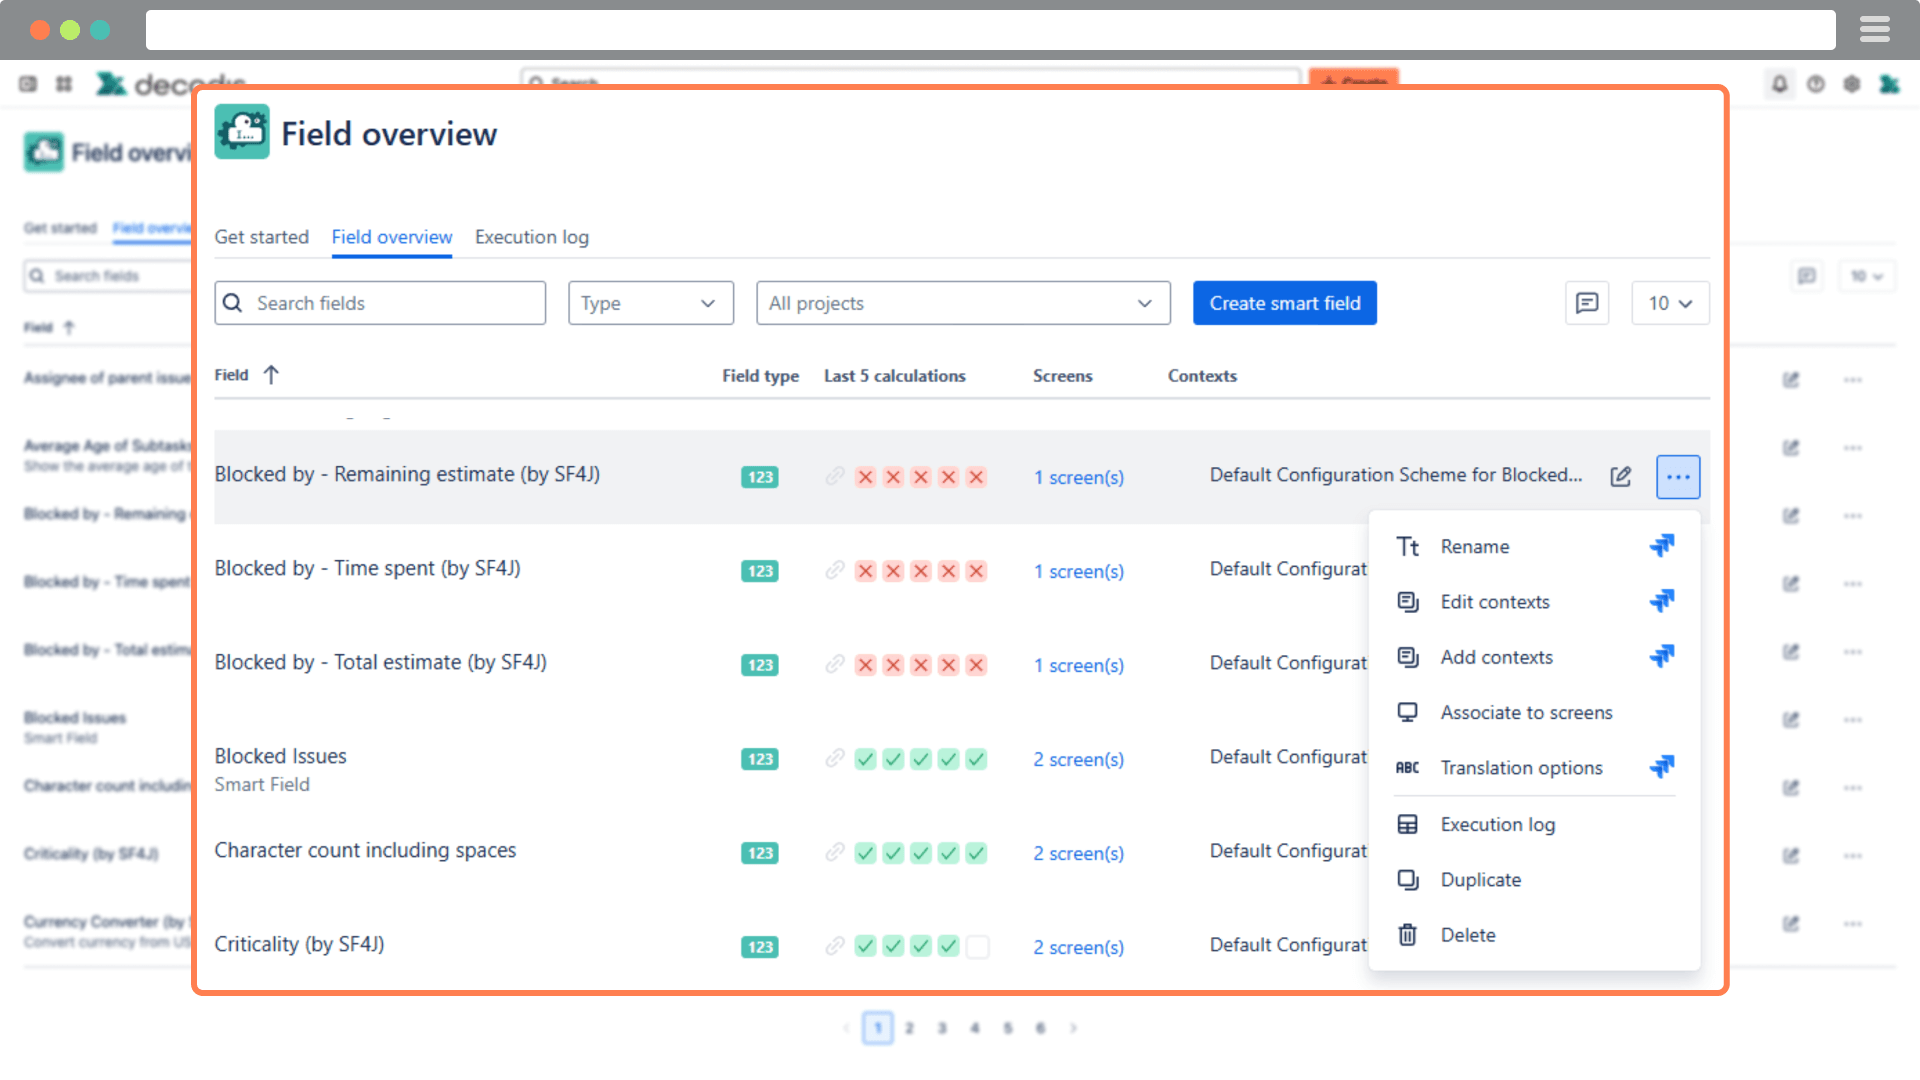Open the Type filter dropdown
1920x1080 pixels.
point(650,303)
